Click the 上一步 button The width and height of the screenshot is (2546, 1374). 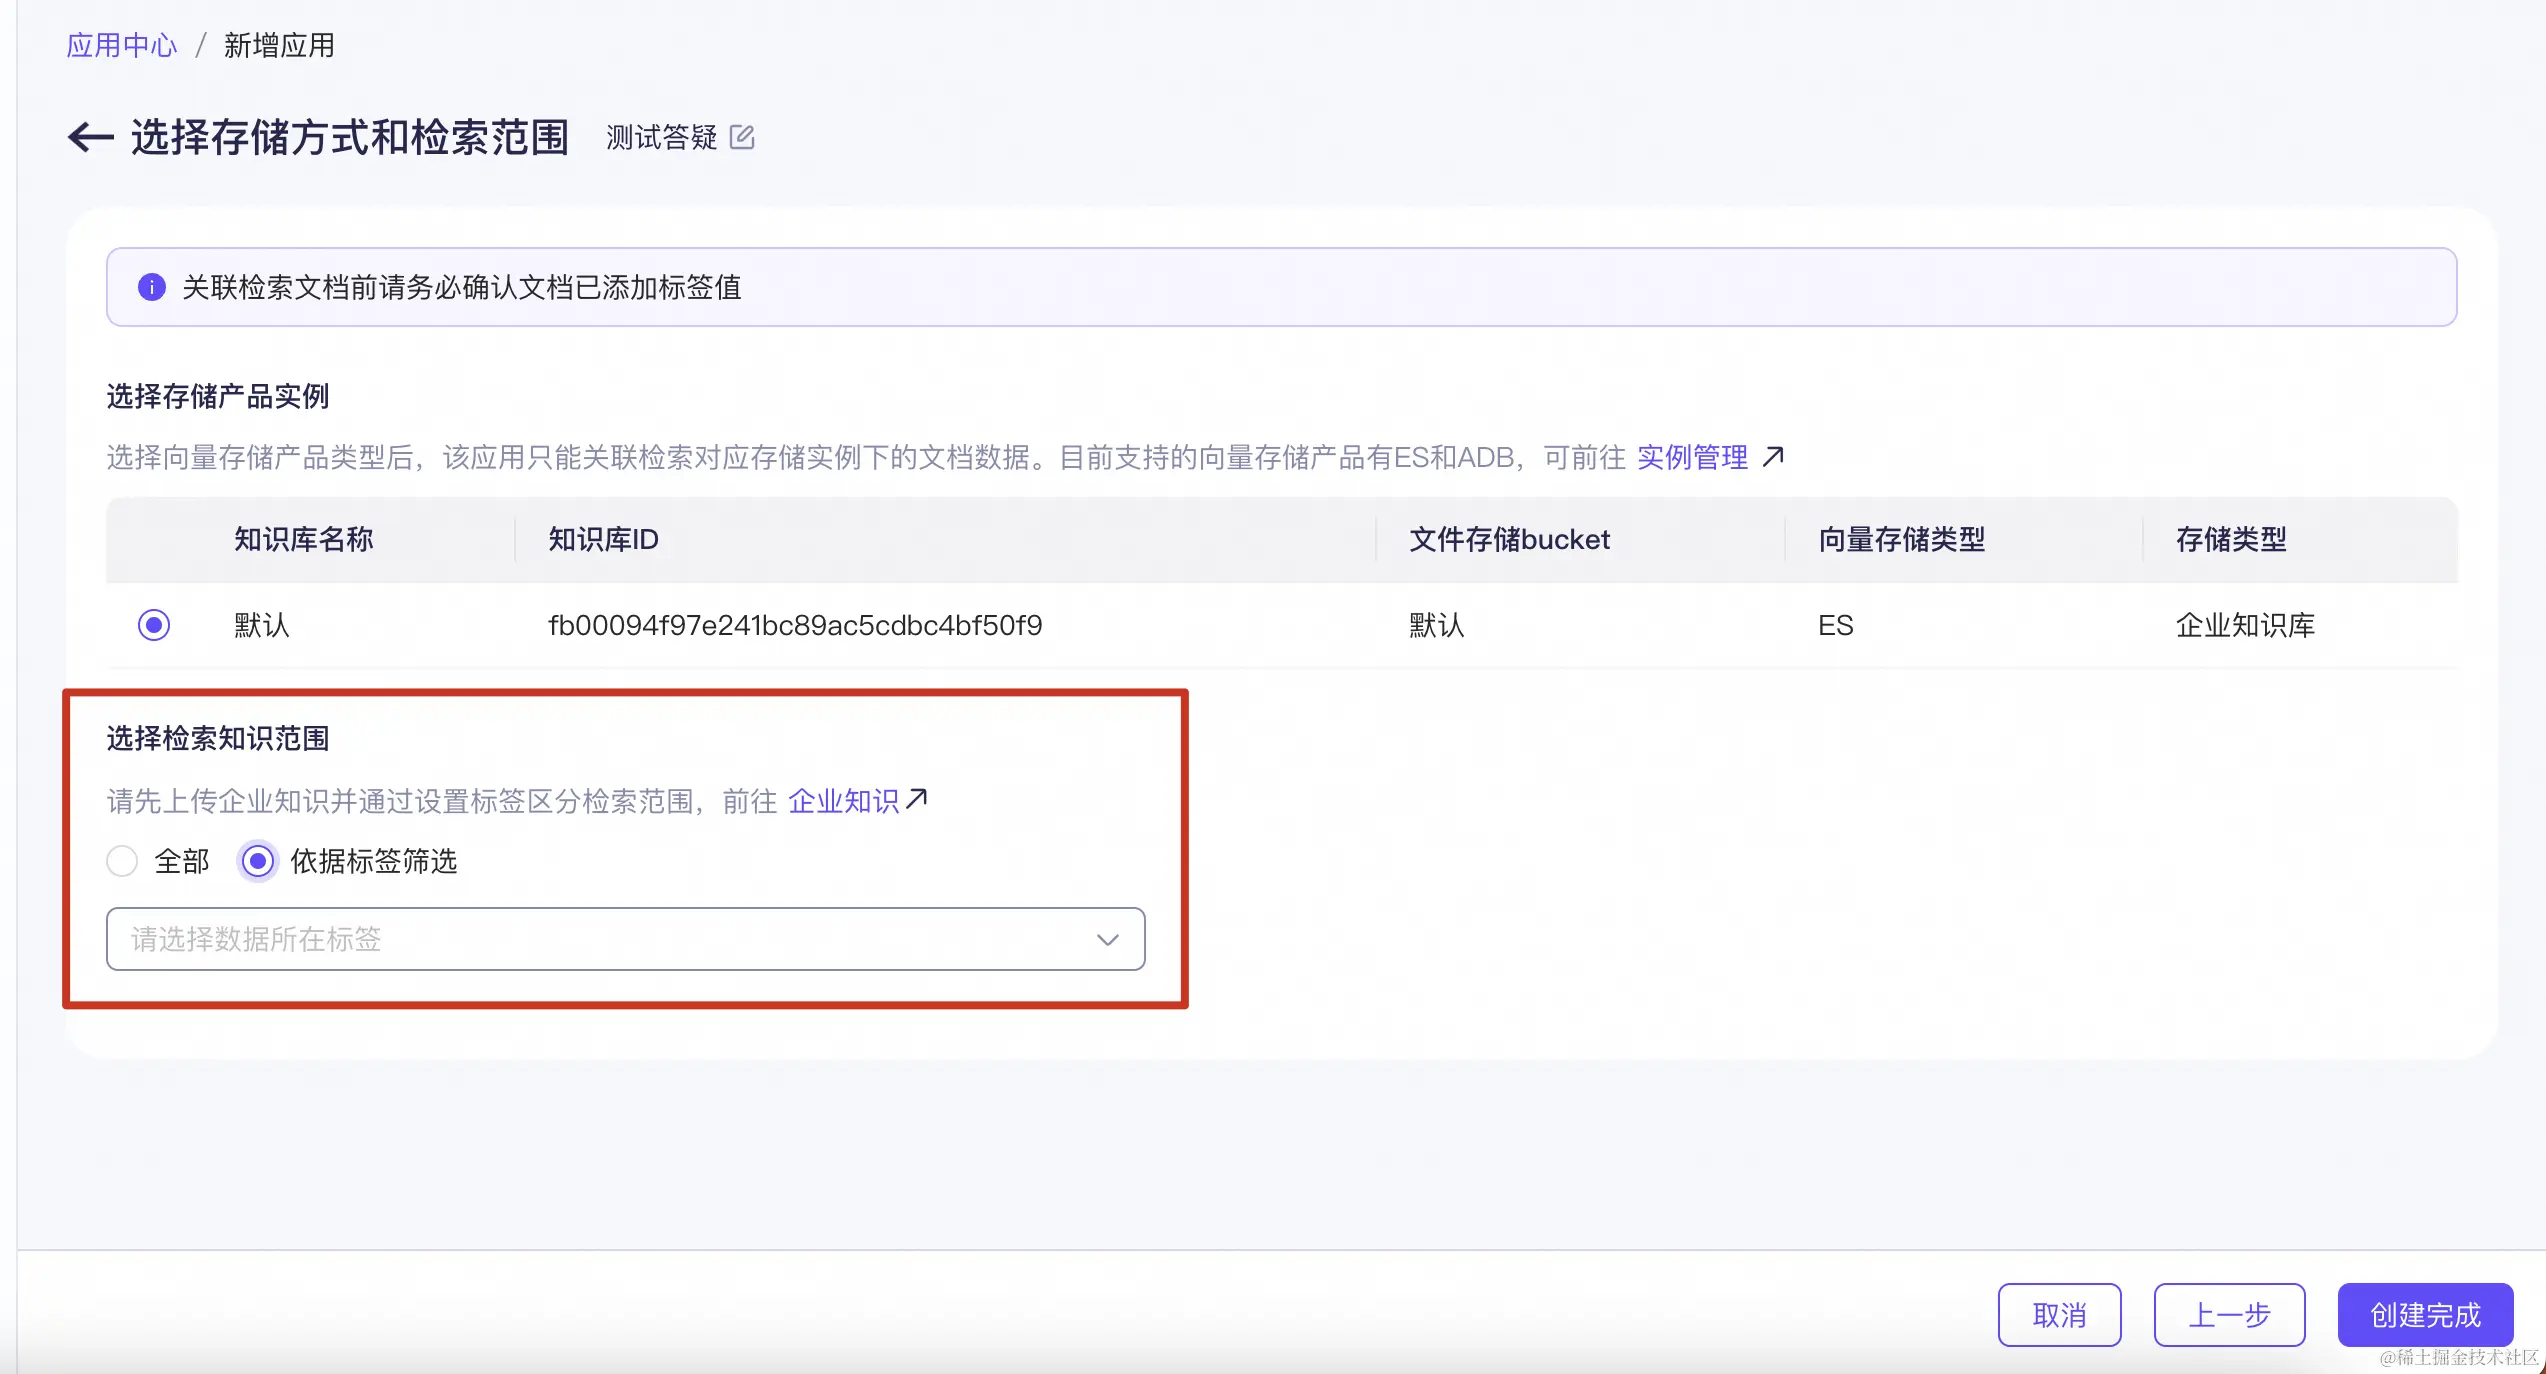[2229, 1314]
